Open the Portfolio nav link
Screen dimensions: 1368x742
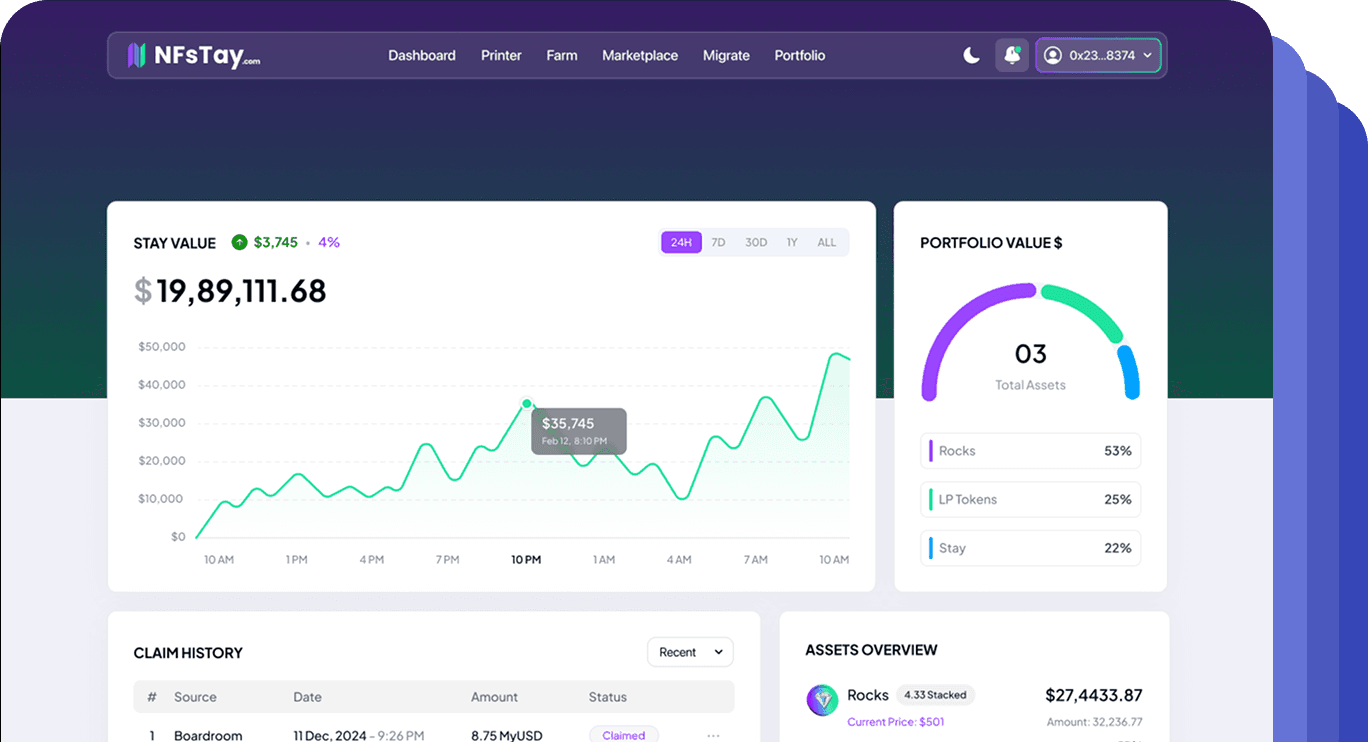tap(800, 56)
